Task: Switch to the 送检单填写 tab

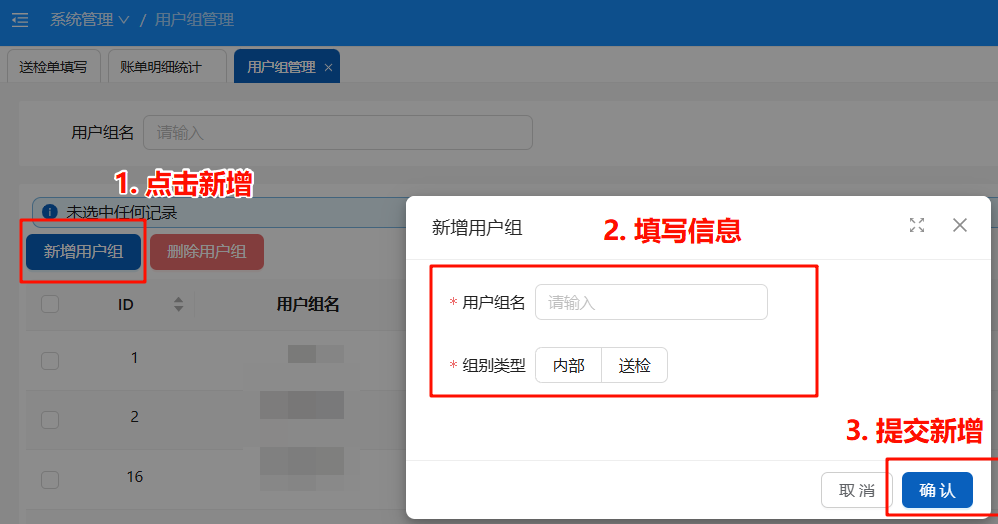Action: (x=53, y=67)
